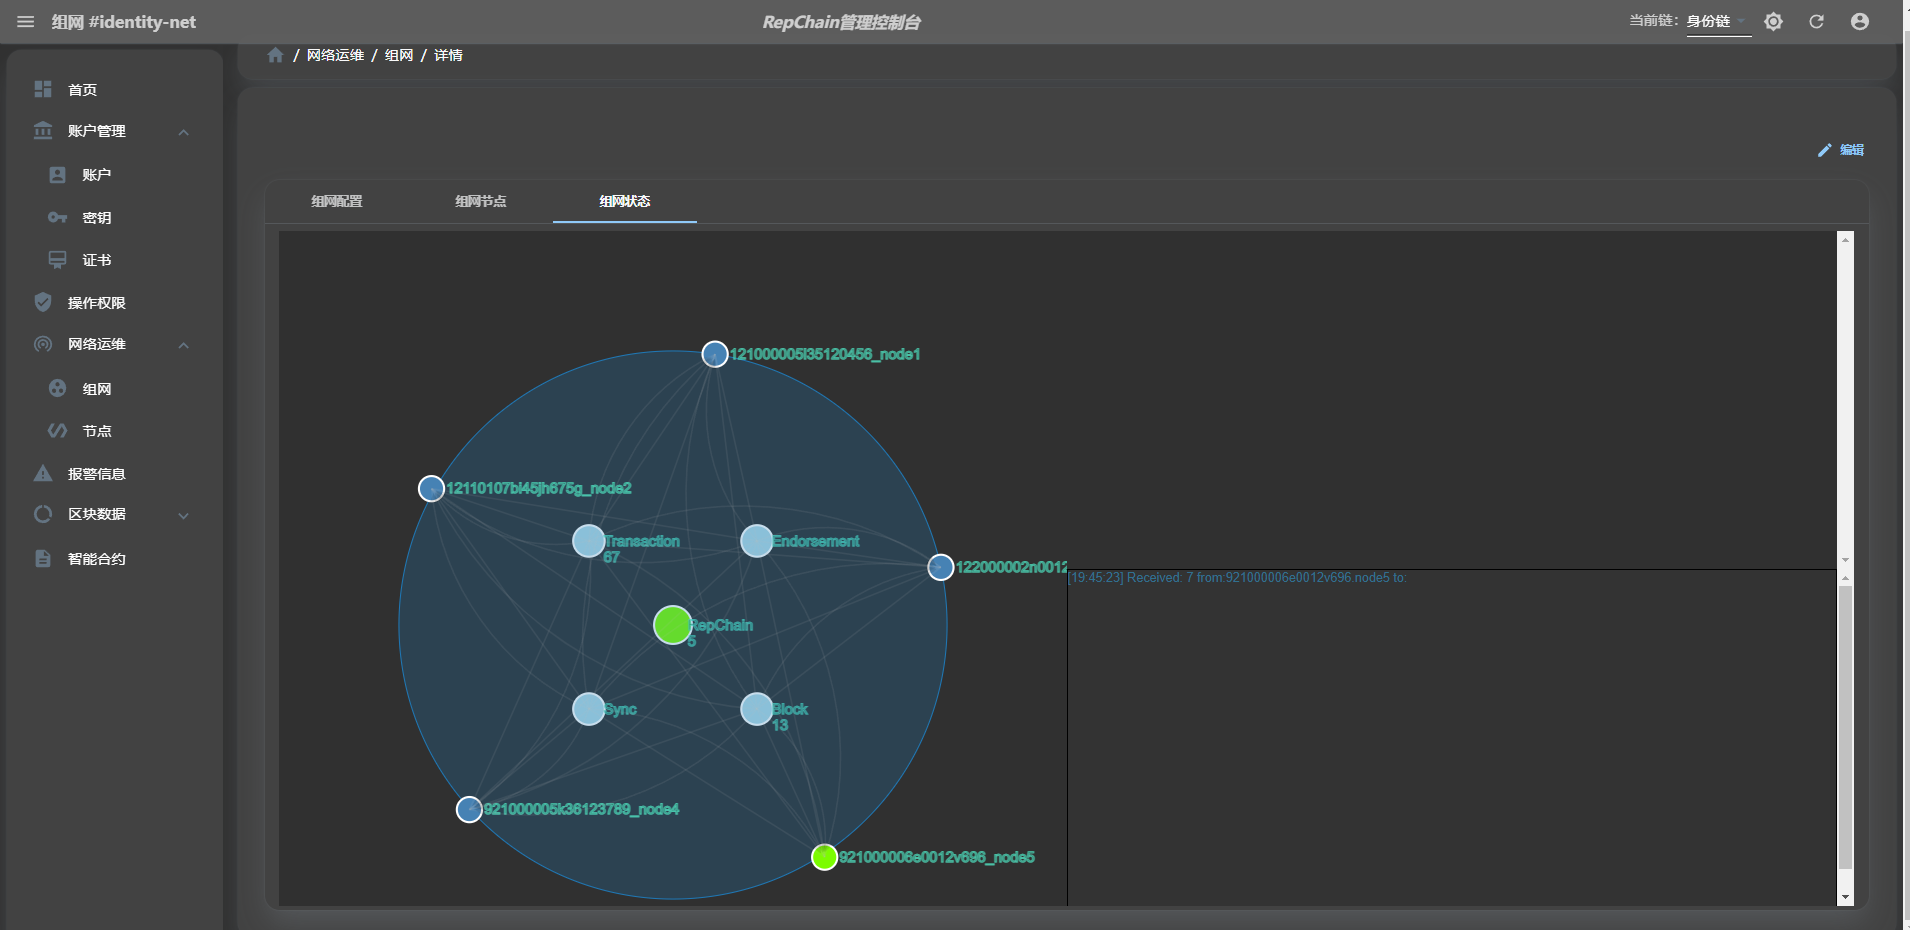Click the 编辑 edit button label
Screen dimensions: 1910x930
point(1852,150)
